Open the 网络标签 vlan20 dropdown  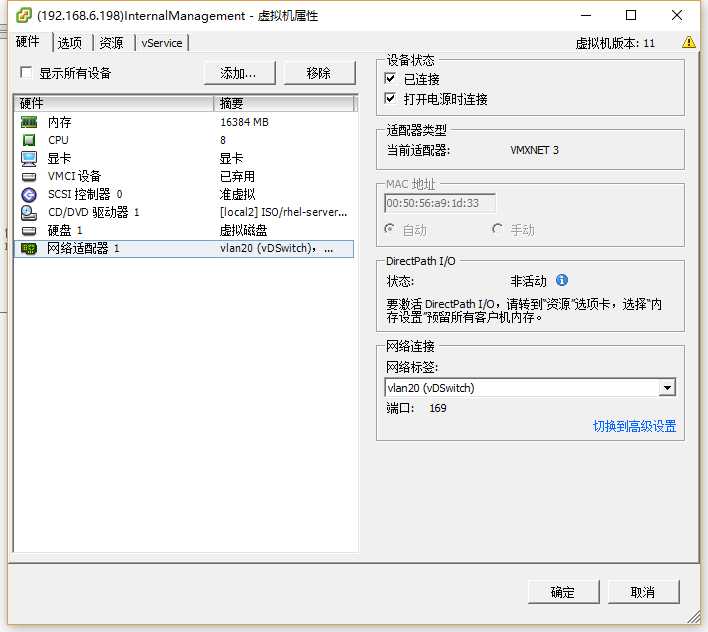pos(667,388)
